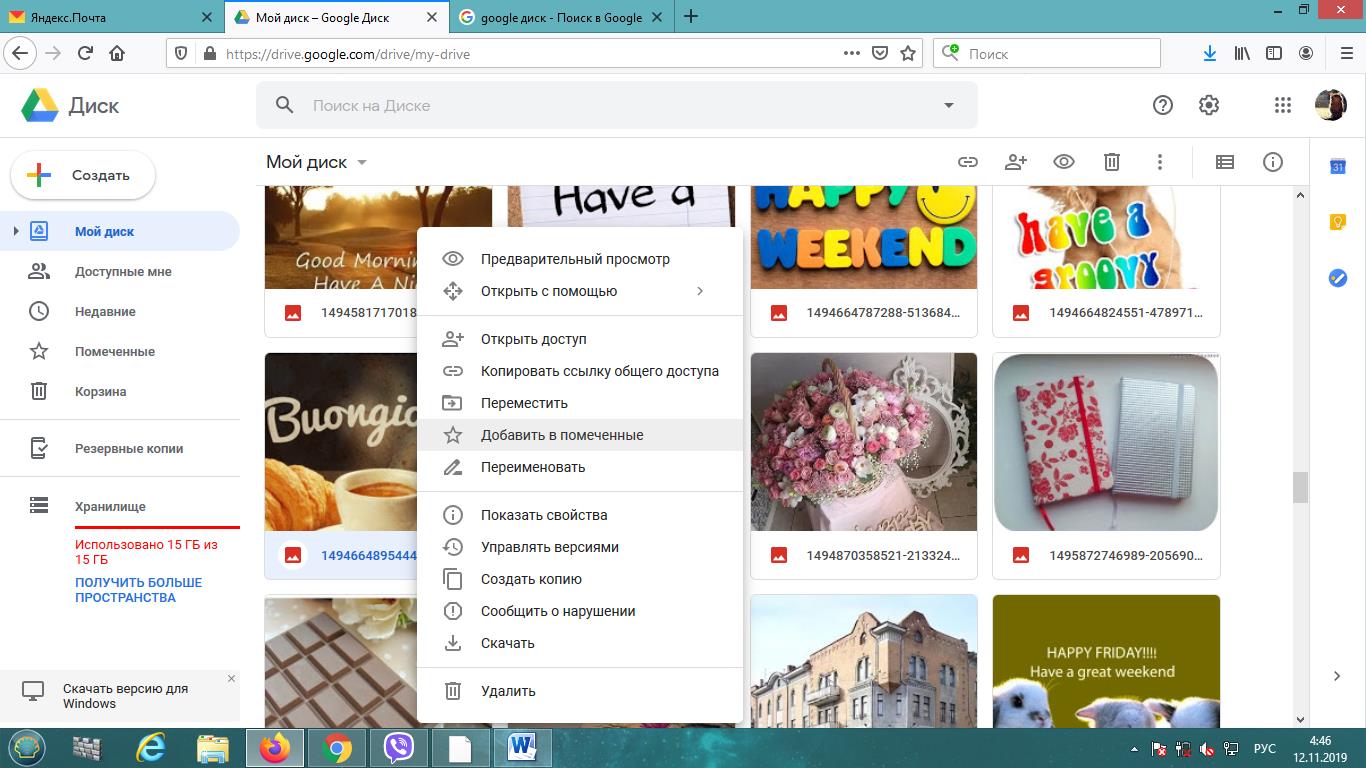Click magnifier icon in Drive search

tap(285, 105)
